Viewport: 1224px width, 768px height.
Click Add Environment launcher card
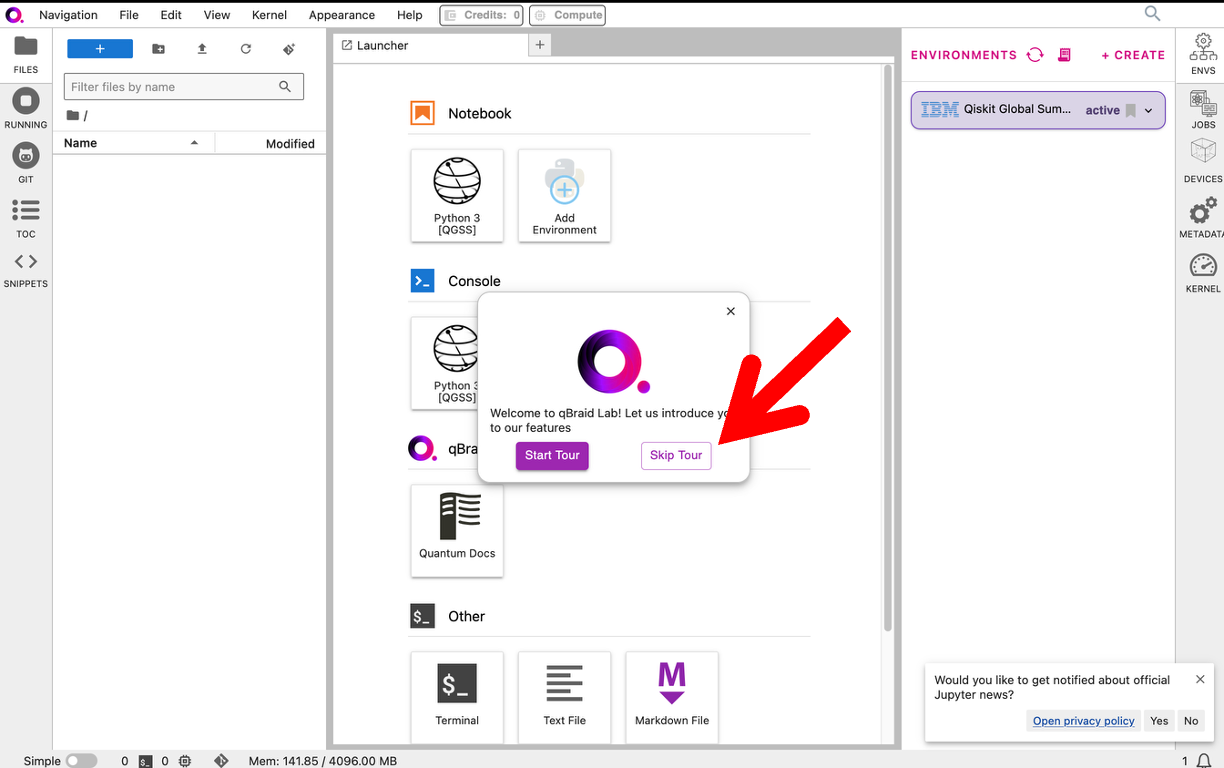[564, 195]
